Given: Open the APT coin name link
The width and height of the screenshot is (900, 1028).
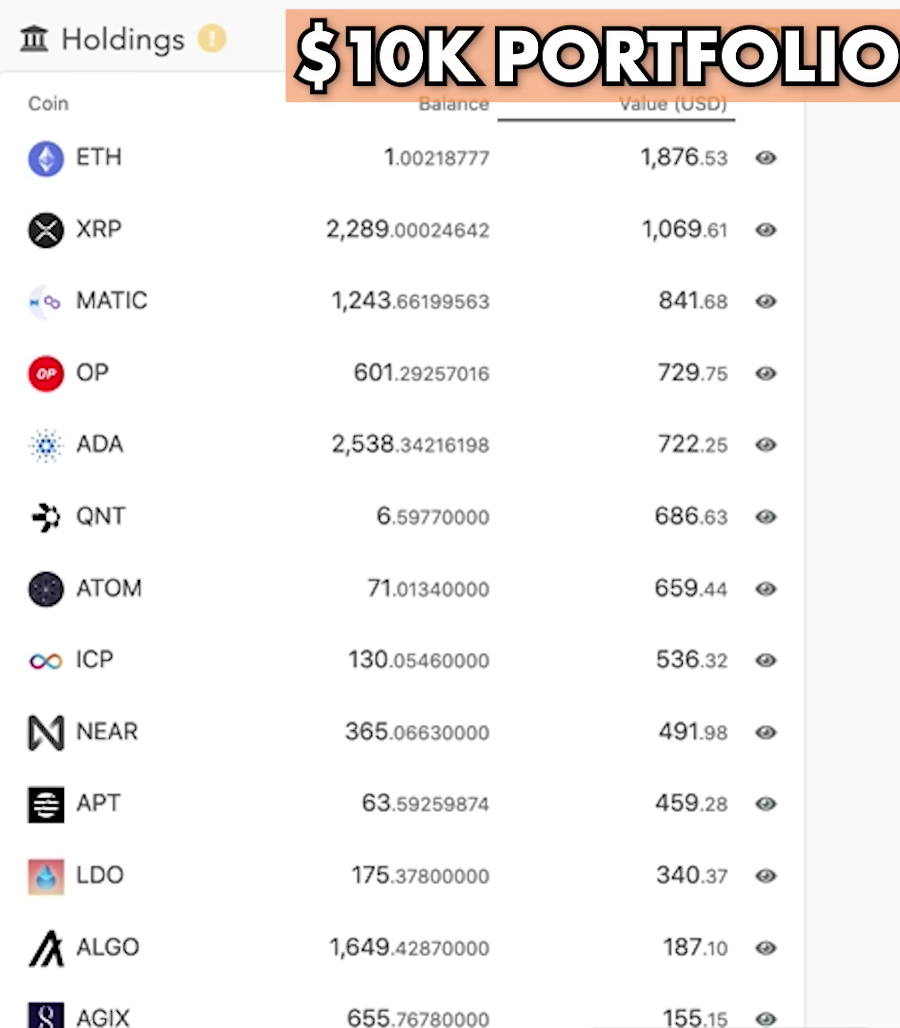Looking at the screenshot, I should 98,803.
